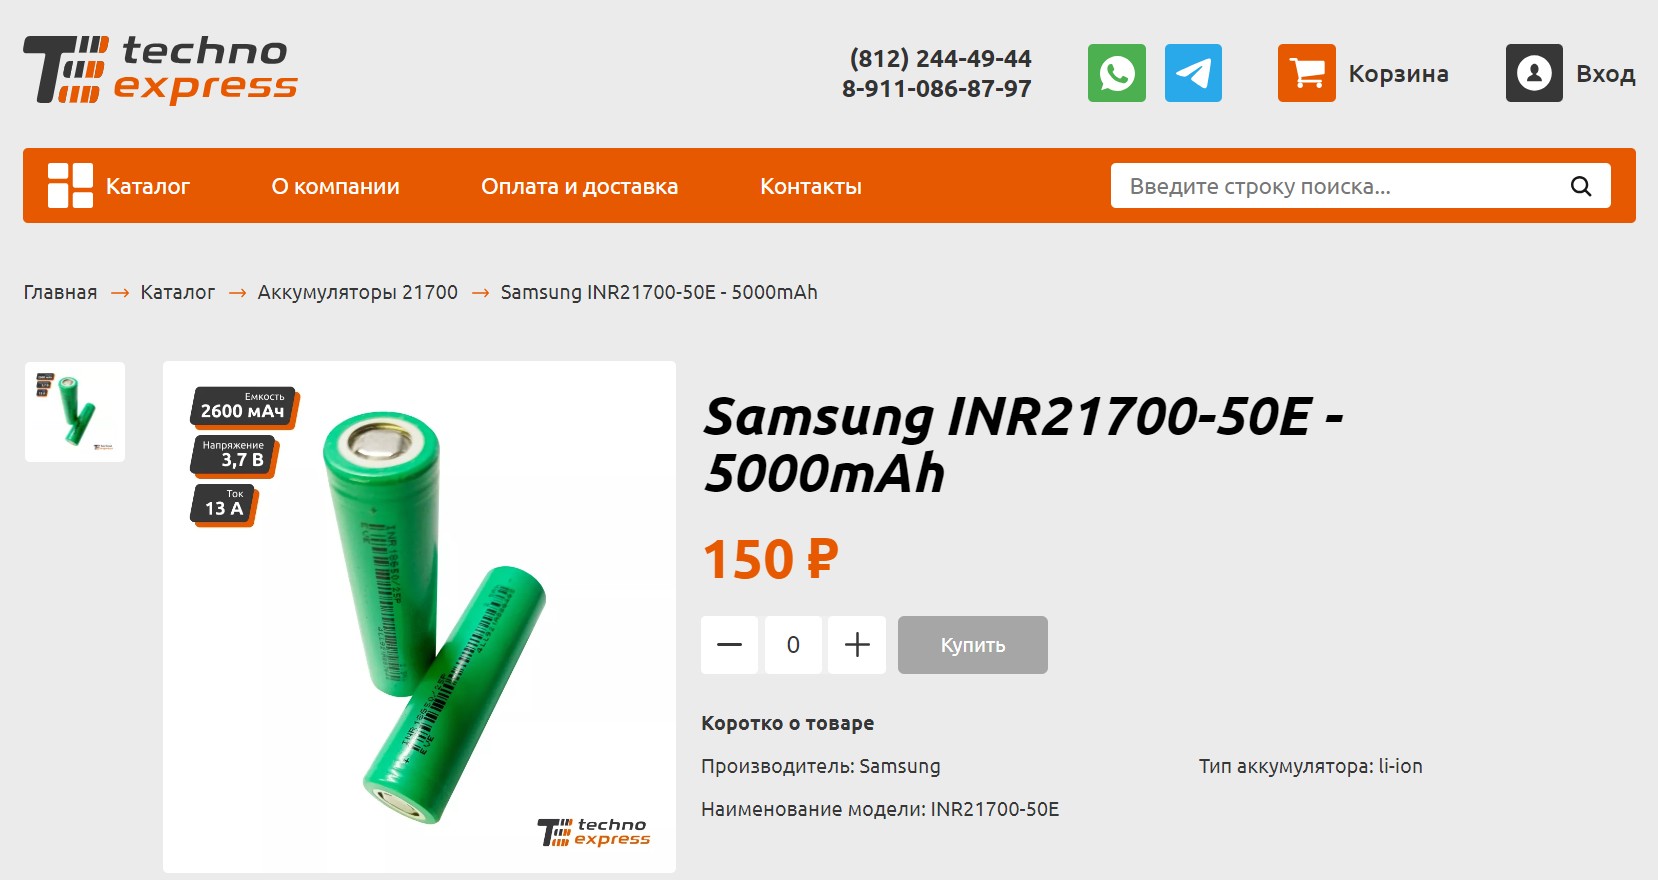This screenshot has width=1658, height=880.
Task: Click the Вход login link
Action: (1605, 74)
